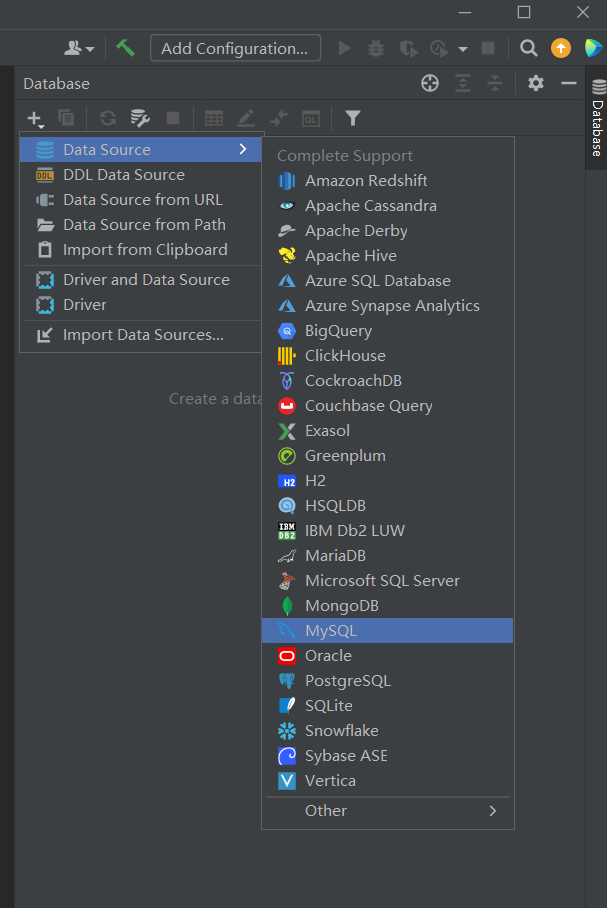
Task: Open the filter funnel icon
Action: pos(353,118)
